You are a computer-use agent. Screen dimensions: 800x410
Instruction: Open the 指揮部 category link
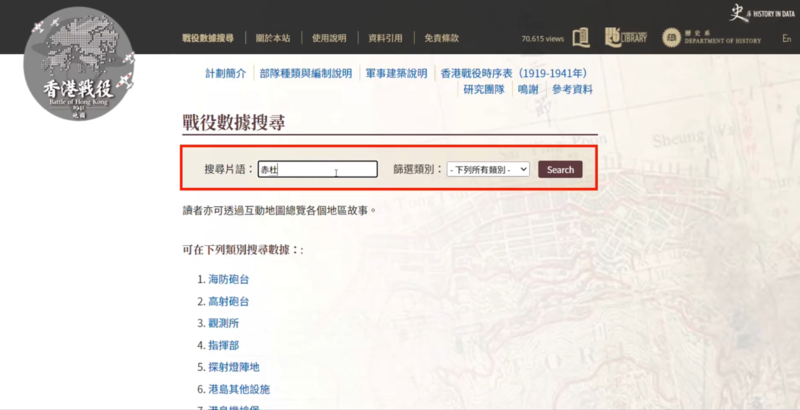click(223, 345)
